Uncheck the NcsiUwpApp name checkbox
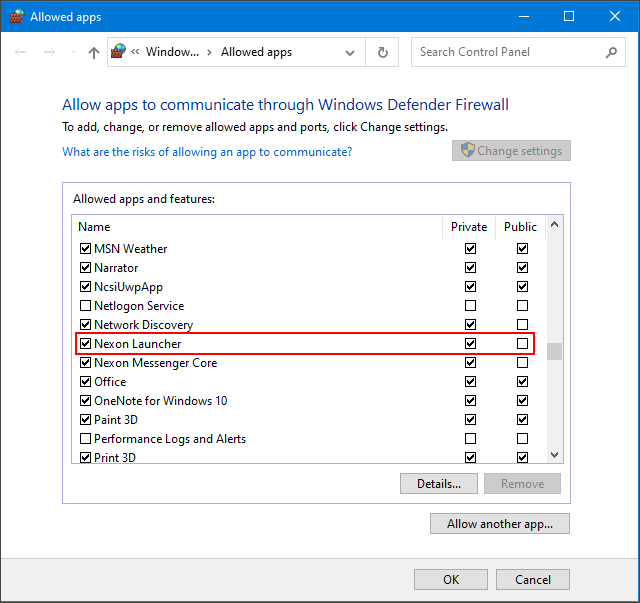The width and height of the screenshot is (640, 603). pyautogui.click(x=85, y=287)
